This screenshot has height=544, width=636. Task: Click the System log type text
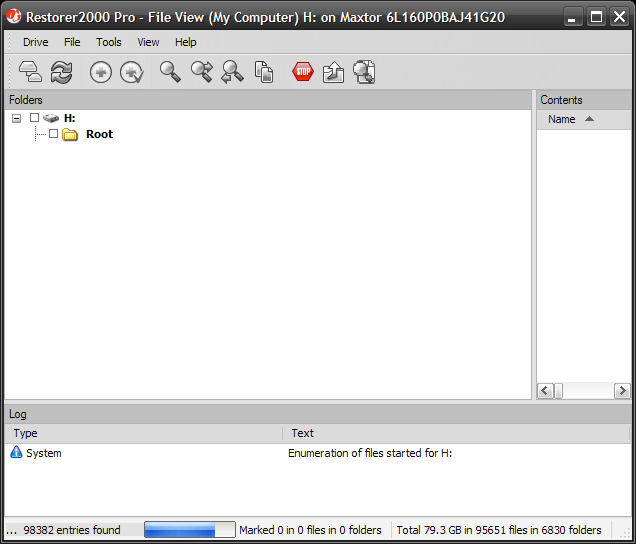point(44,453)
